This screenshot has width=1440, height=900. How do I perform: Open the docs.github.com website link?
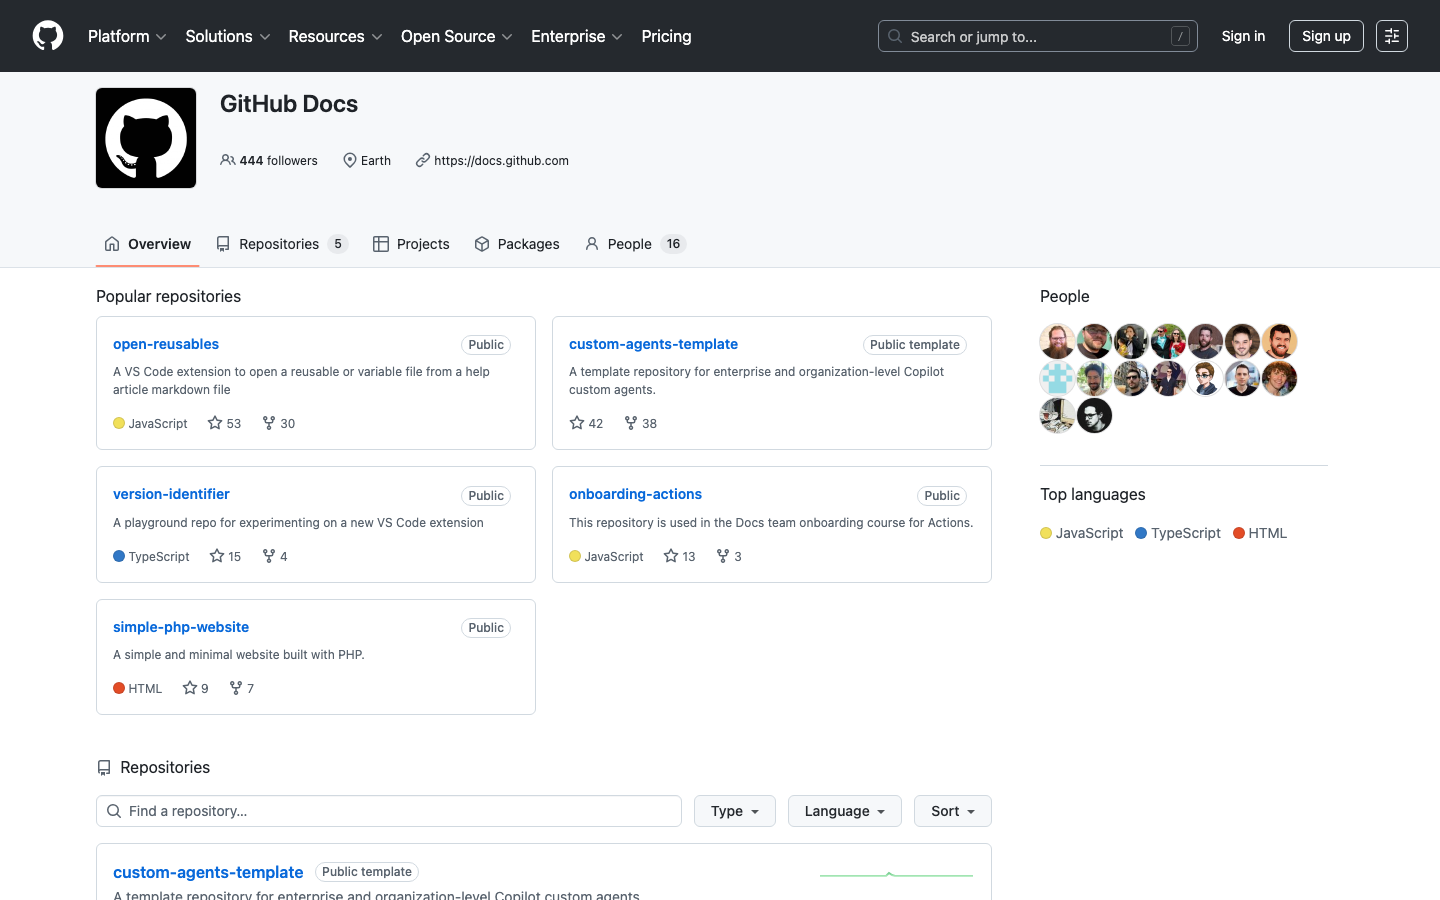[x=501, y=160]
